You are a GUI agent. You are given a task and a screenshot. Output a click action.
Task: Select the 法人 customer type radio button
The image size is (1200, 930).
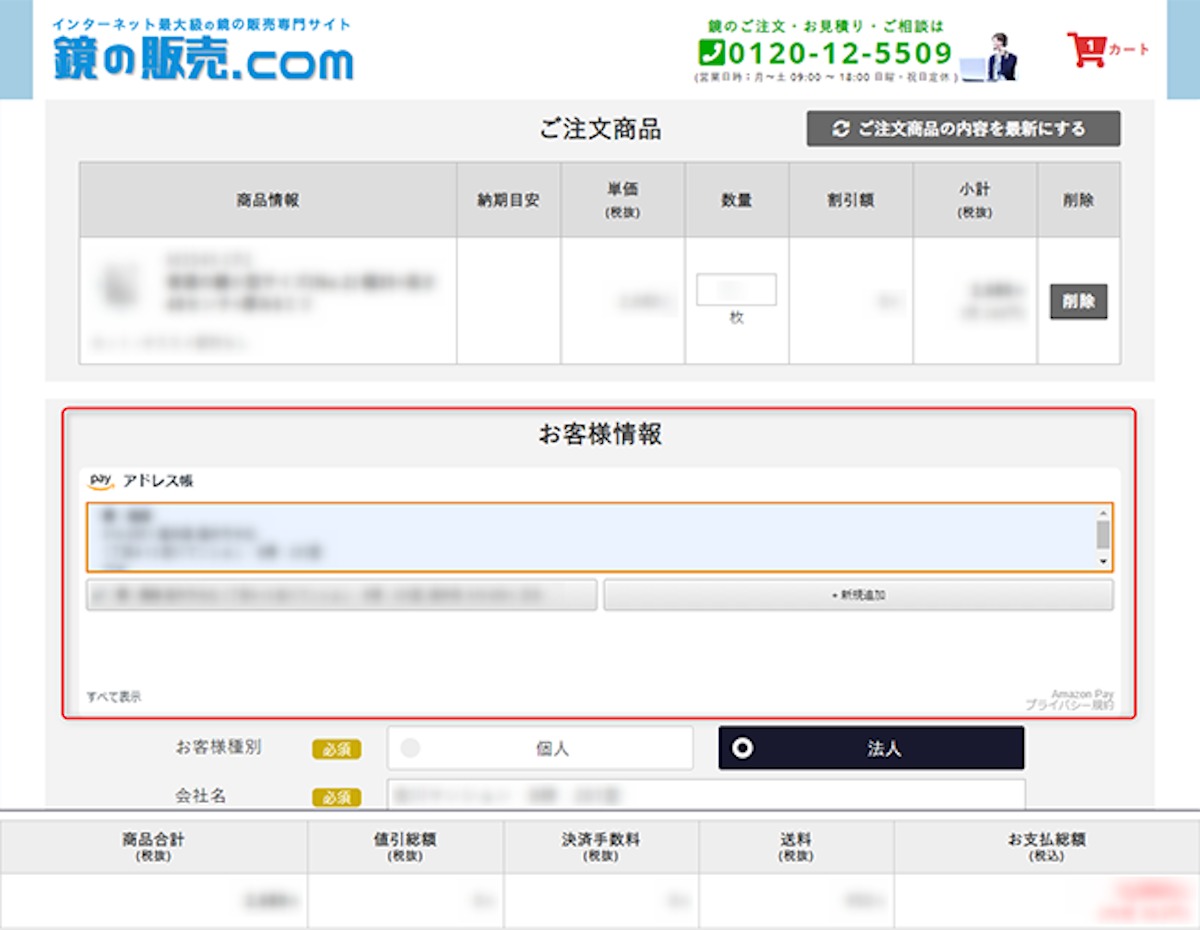pyautogui.click(x=743, y=748)
